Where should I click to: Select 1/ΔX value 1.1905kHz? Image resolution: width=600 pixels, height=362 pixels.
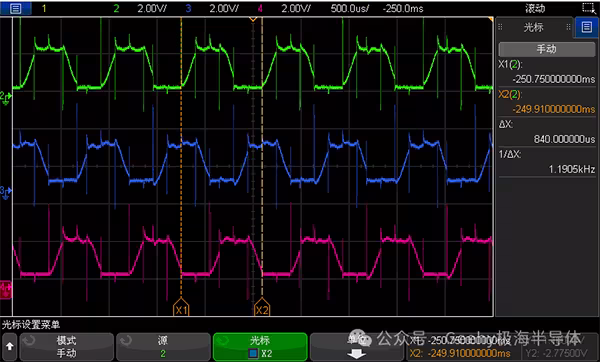click(572, 169)
